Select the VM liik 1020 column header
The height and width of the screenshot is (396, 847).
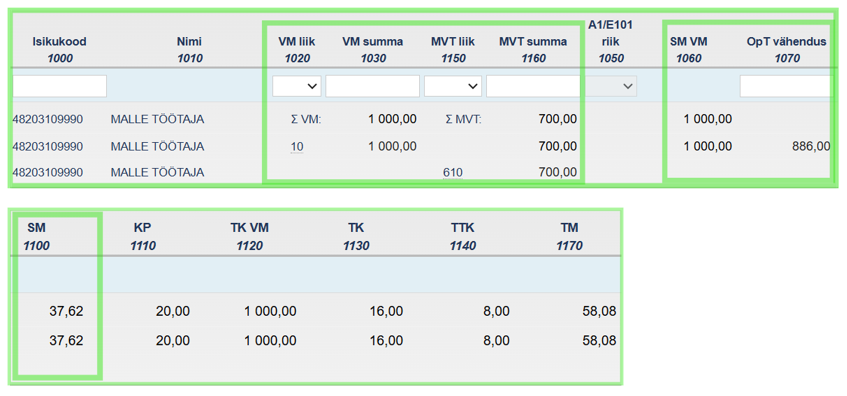(297, 50)
